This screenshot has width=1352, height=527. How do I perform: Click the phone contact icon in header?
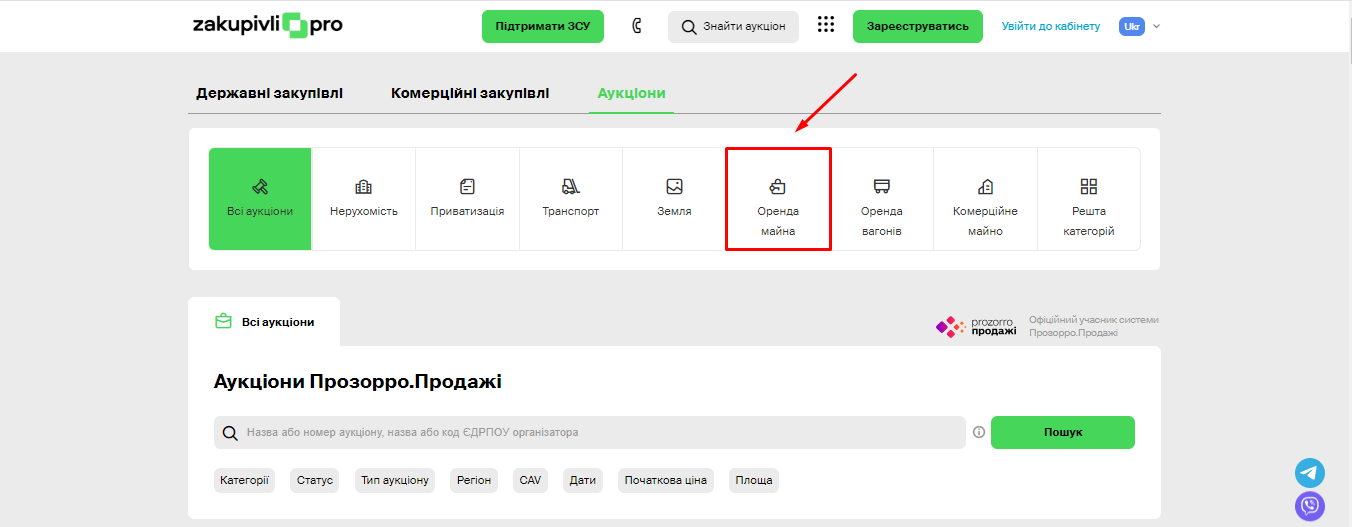click(x=636, y=26)
